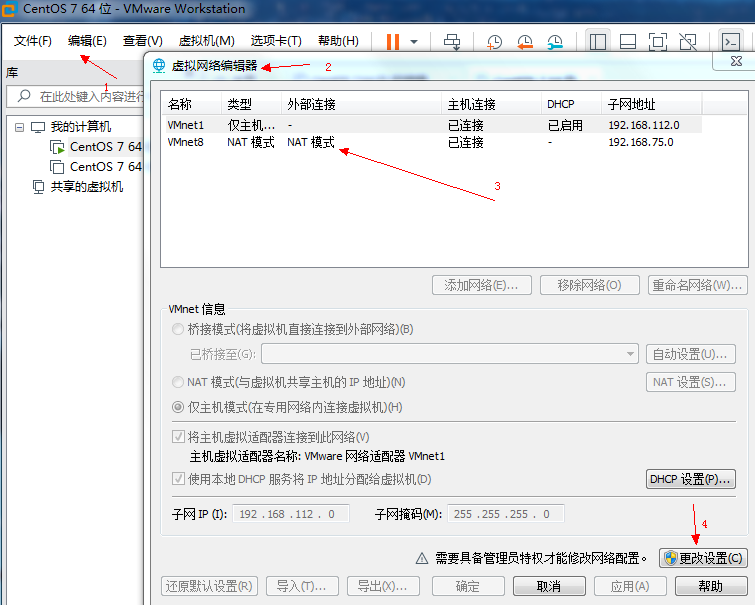Select the VMnet8 row in network list
This screenshot has width=755, height=605.
[434, 142]
